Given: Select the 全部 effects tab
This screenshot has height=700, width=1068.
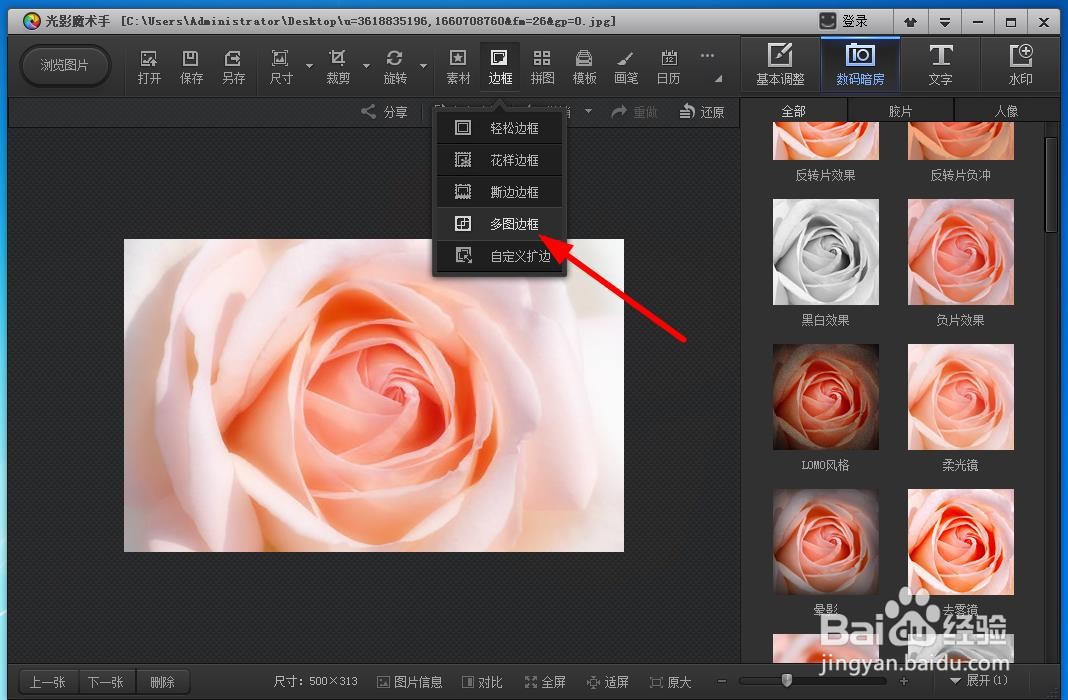Looking at the screenshot, I should click(x=794, y=111).
